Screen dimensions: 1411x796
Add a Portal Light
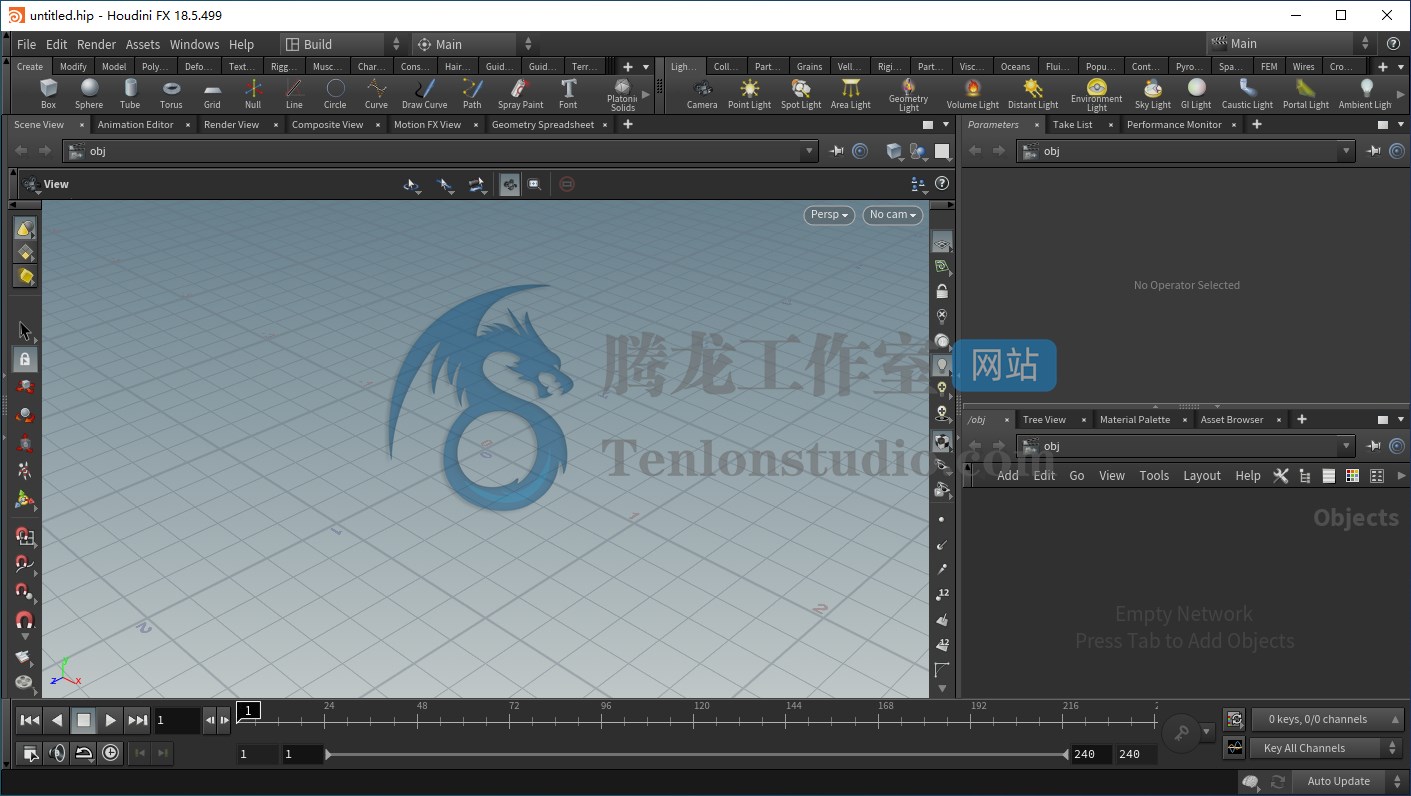(1306, 93)
